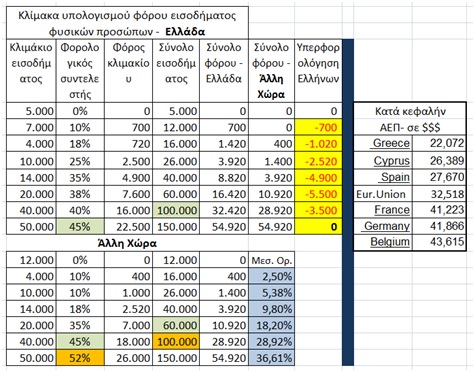Viewport: 475px width, 372px height.
Task: Select the 43,615 Belgium GDP value
Action: pyautogui.click(x=439, y=242)
